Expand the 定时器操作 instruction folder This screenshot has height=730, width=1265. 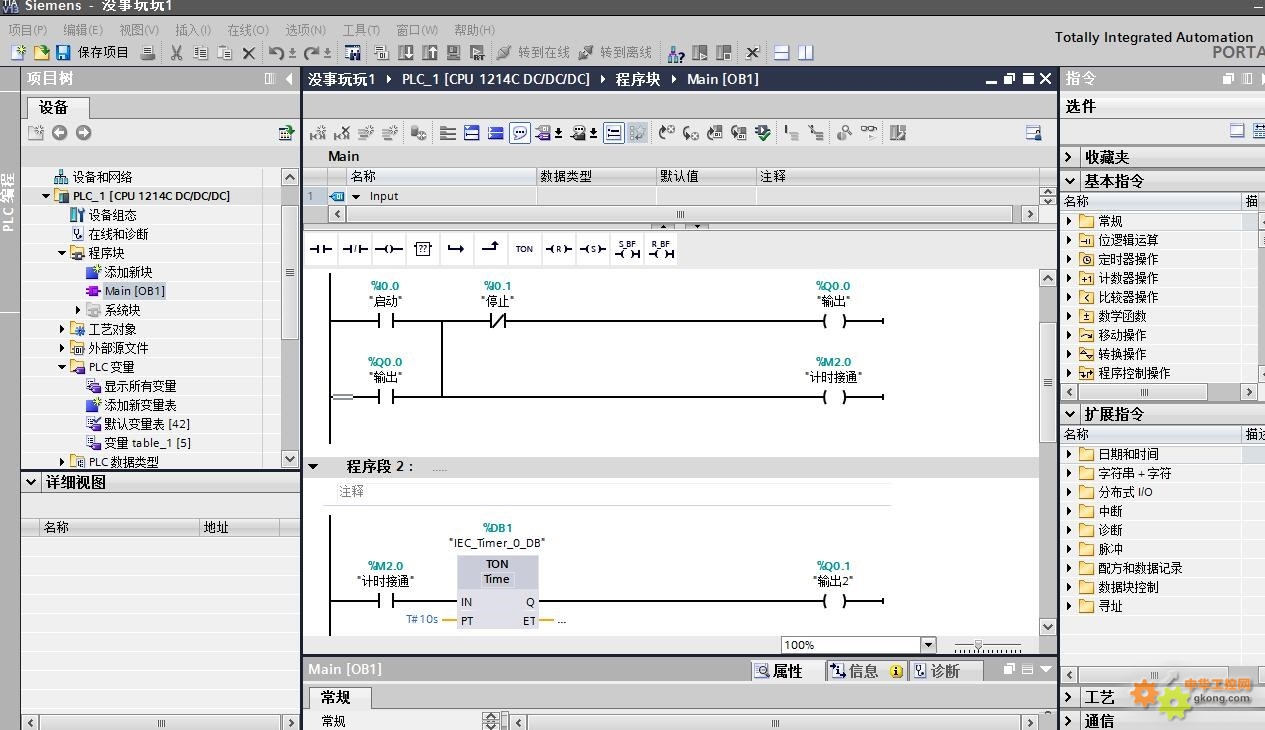tap(1069, 259)
